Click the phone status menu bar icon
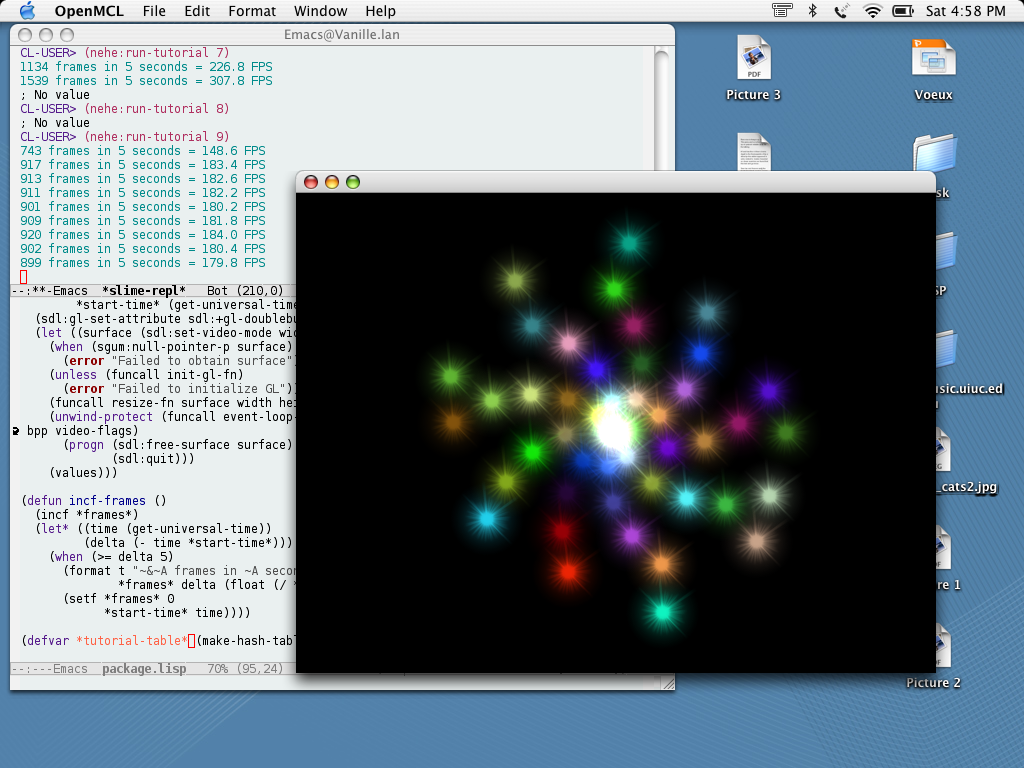 pyautogui.click(x=842, y=10)
